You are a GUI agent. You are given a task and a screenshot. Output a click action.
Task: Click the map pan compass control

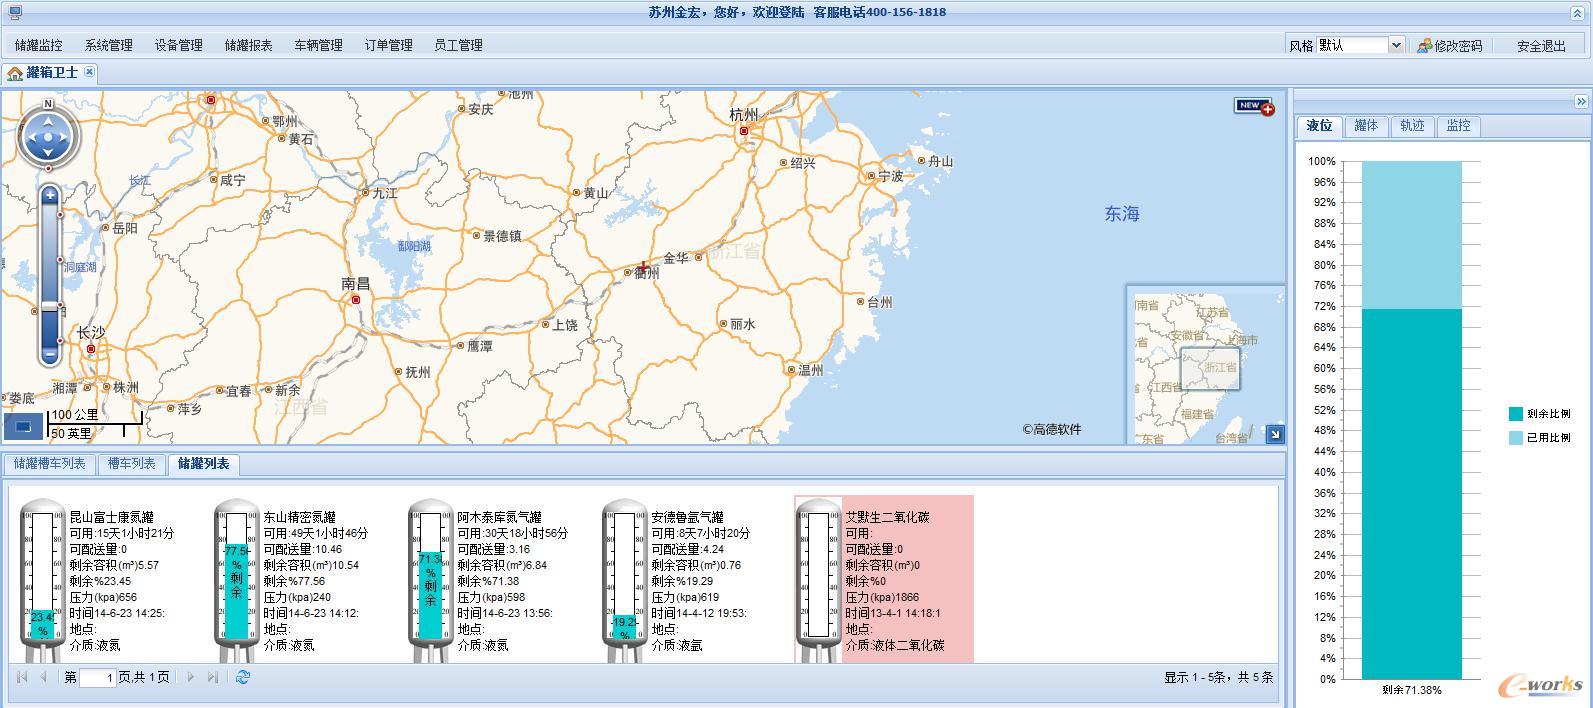[x=48, y=136]
